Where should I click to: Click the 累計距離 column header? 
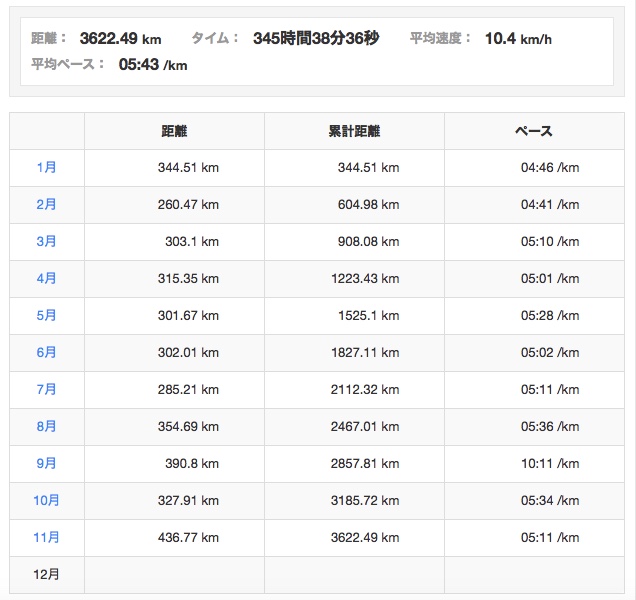coord(354,131)
